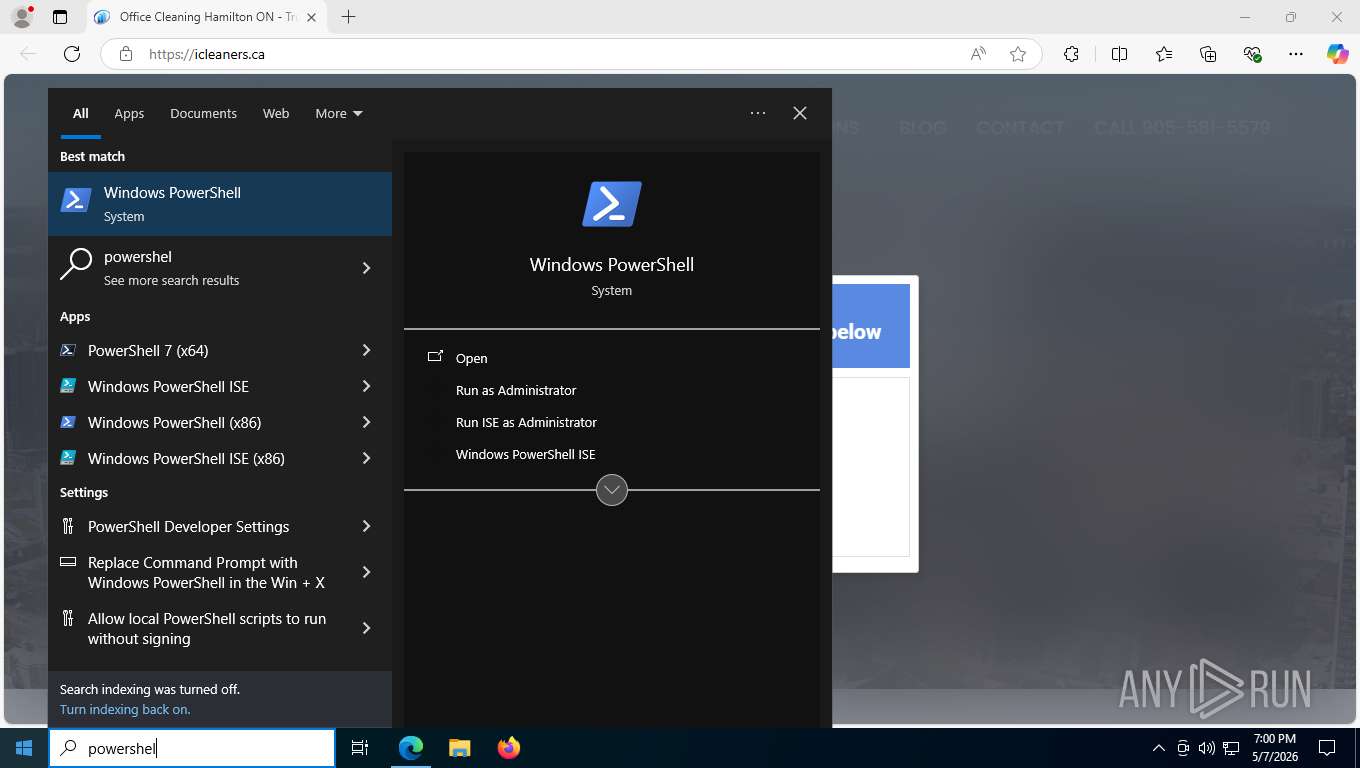The height and width of the screenshot is (768, 1360).
Task: Click CONTACT link on the webpage
Action: click(x=1020, y=128)
